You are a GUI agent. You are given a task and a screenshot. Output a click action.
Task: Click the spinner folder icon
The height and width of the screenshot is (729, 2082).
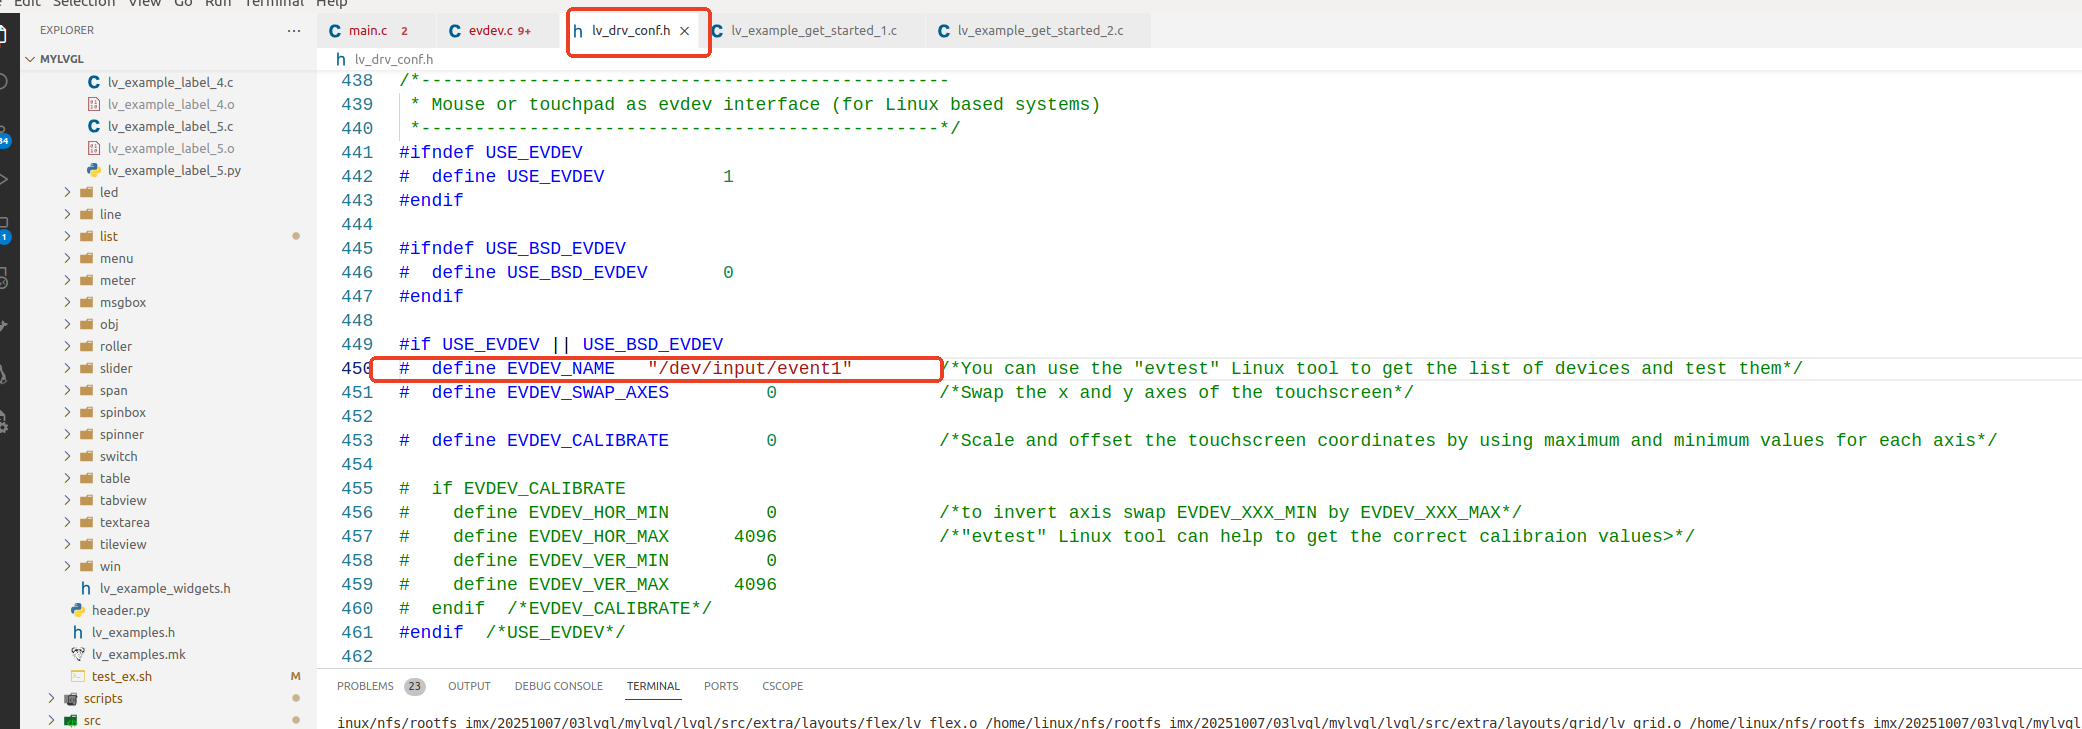86,434
